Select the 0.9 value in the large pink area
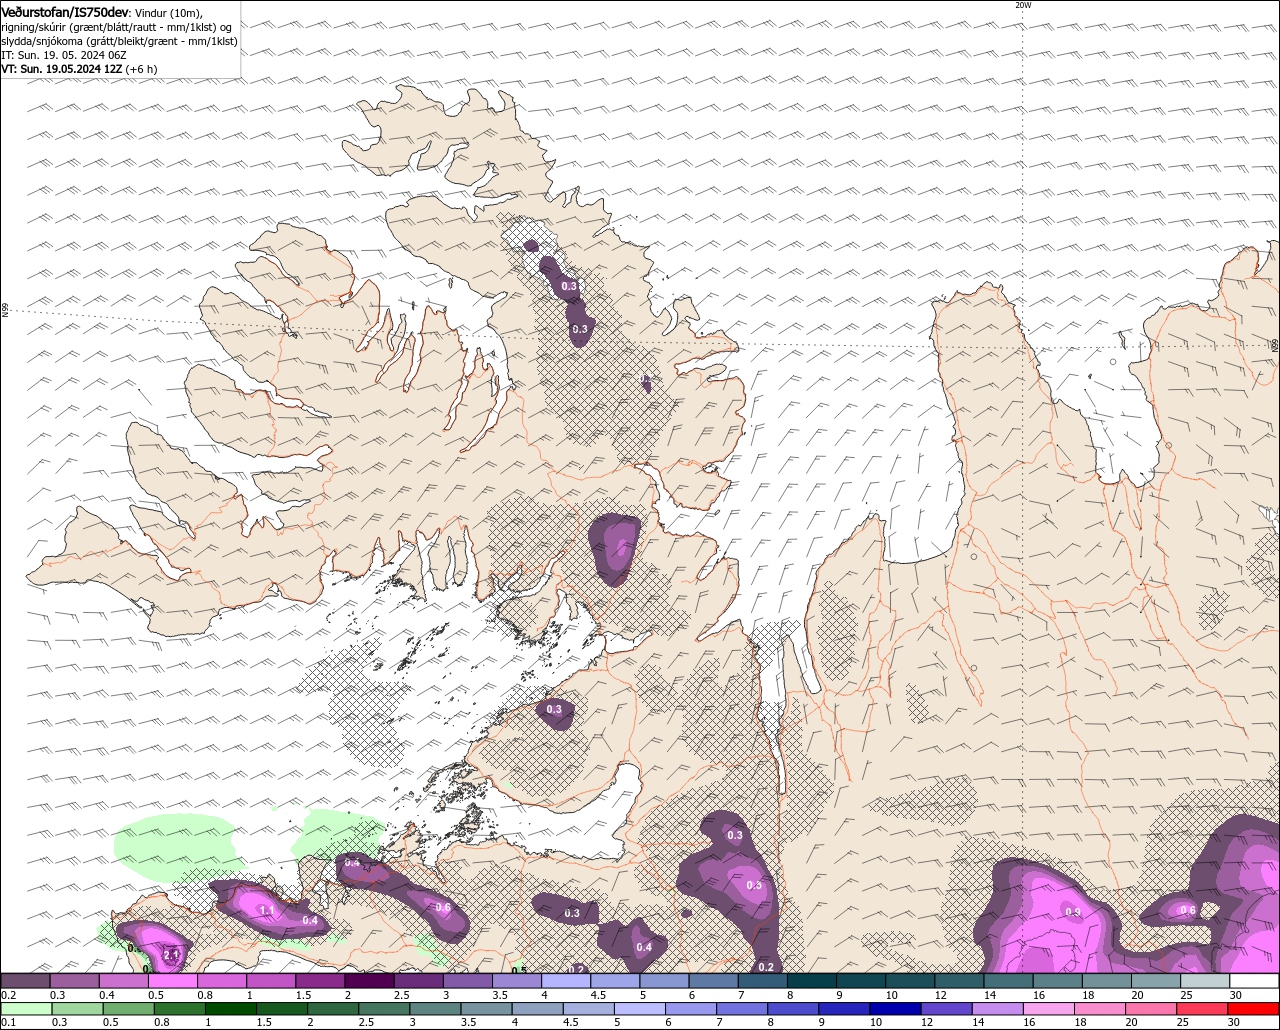Image resolution: width=1280 pixels, height=1030 pixels. (1072, 912)
